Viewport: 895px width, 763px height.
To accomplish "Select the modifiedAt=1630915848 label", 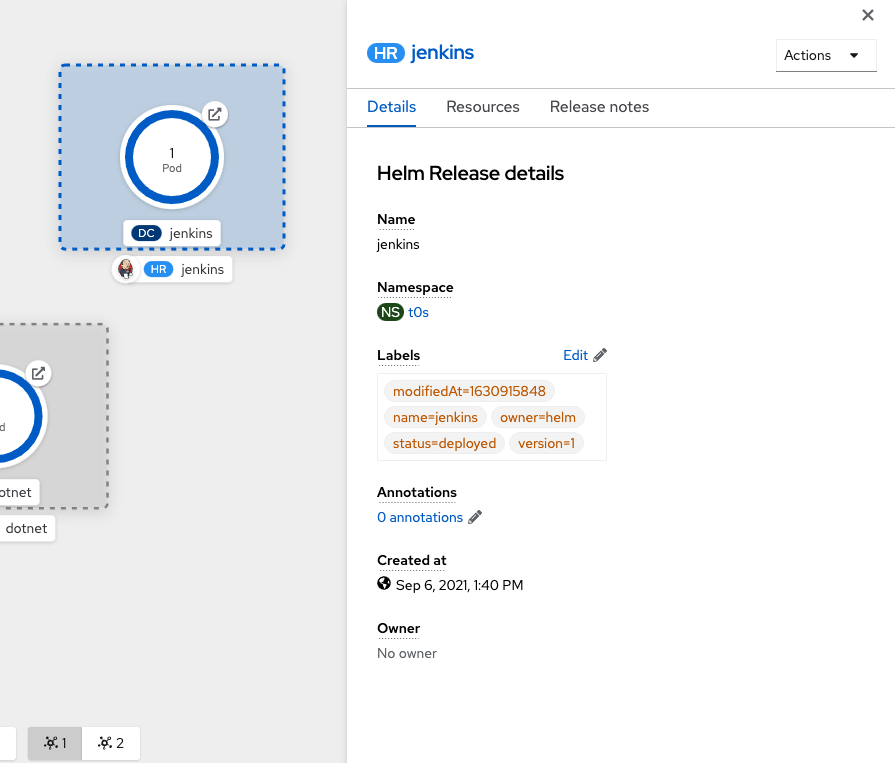I will [x=469, y=391].
